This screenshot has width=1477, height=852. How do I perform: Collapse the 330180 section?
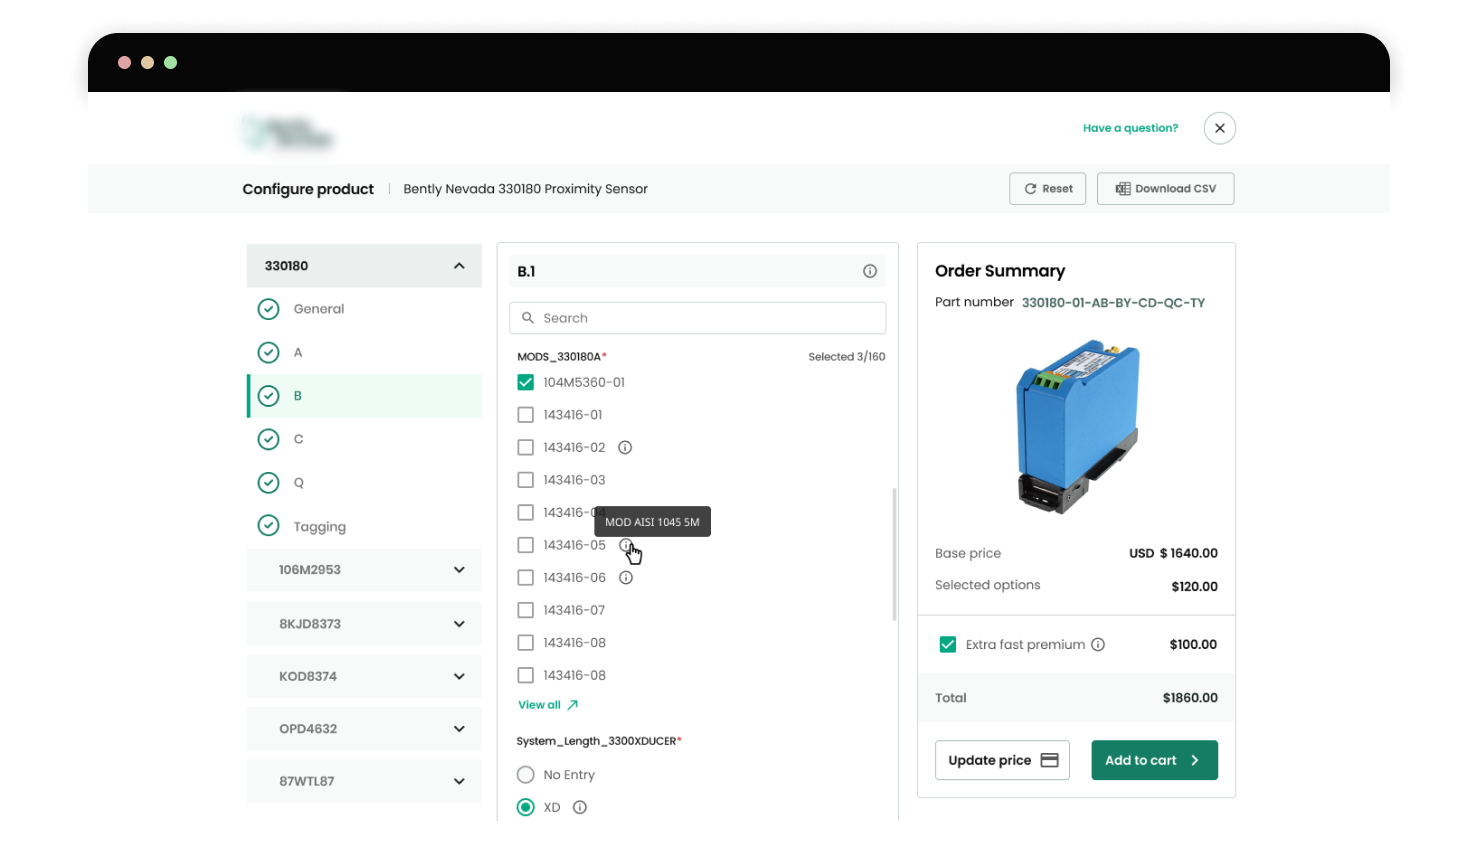tap(459, 266)
